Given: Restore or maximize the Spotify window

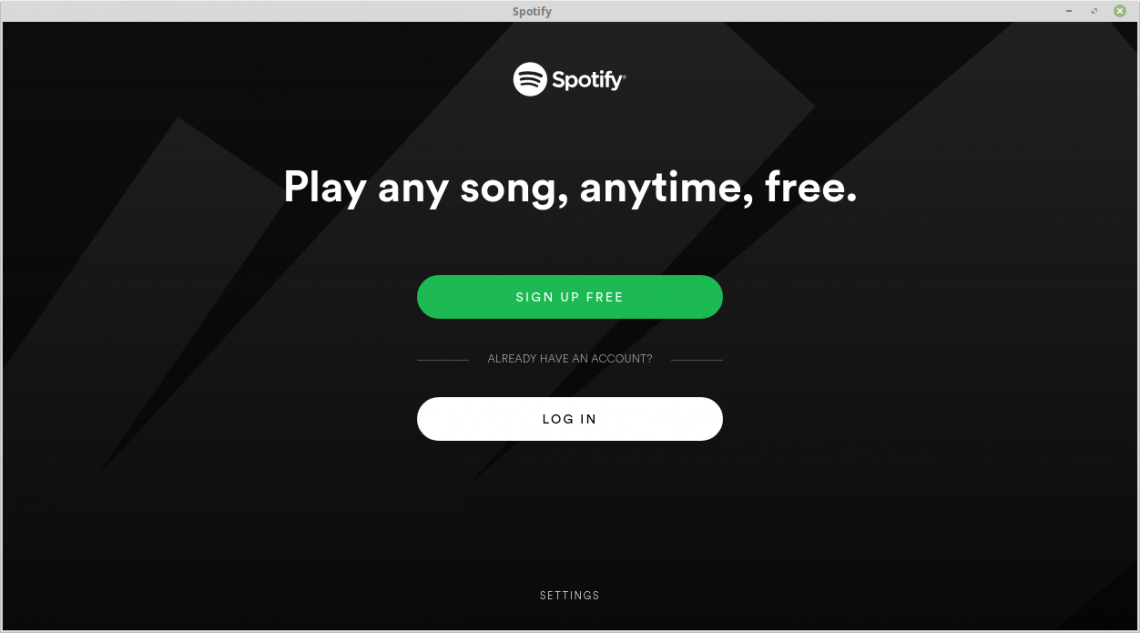Looking at the screenshot, I should coord(1094,11).
